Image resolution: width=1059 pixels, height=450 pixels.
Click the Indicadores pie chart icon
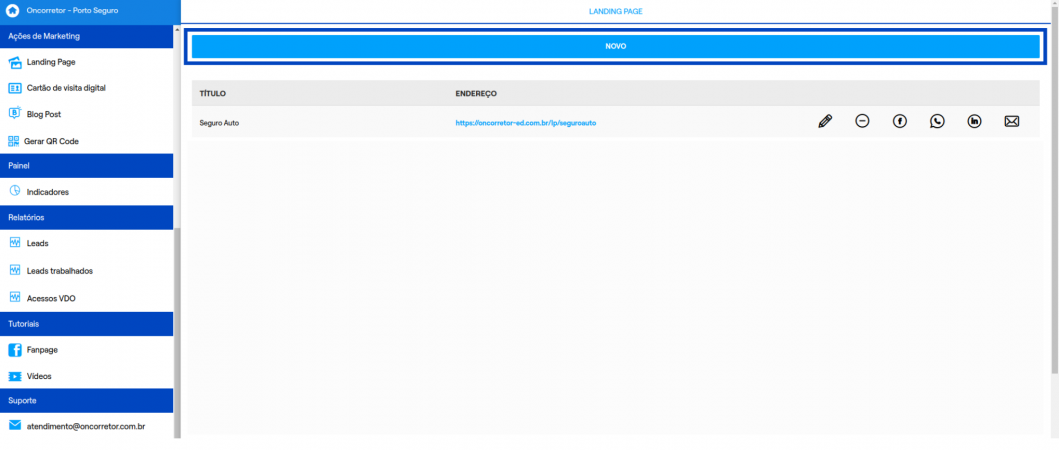(x=15, y=191)
